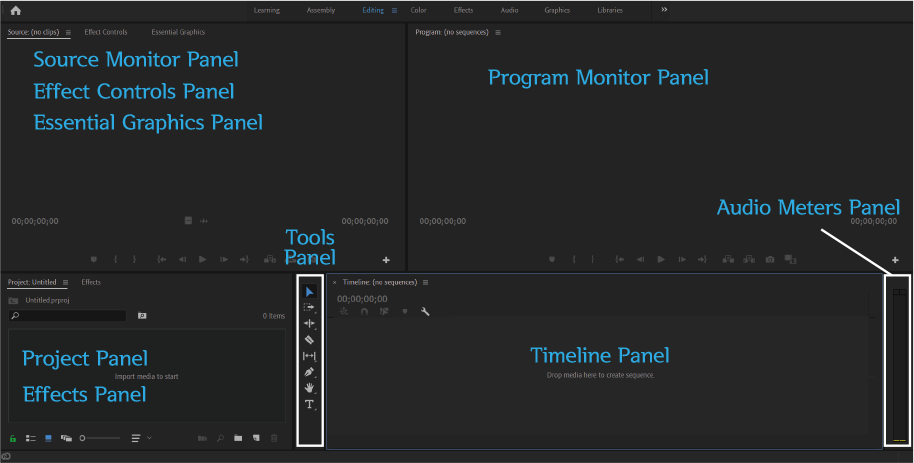914x463 pixels.
Task: Choose the Track Select Forward tool
Action: [309, 307]
